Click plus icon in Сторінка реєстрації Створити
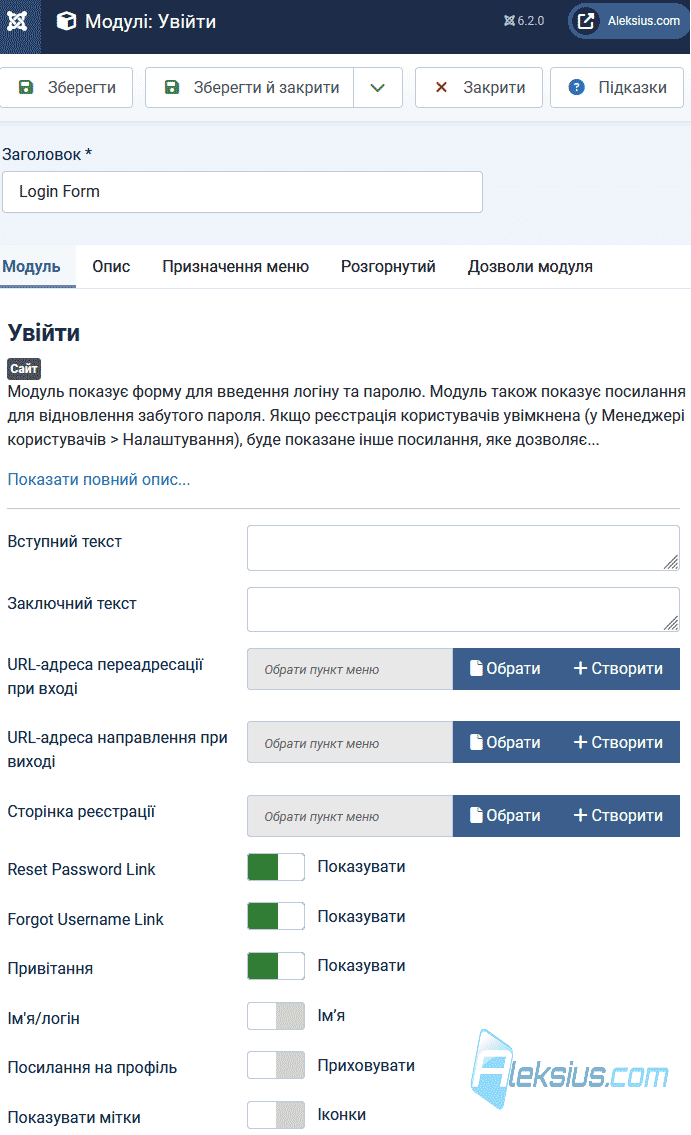691x1135 pixels. point(580,815)
